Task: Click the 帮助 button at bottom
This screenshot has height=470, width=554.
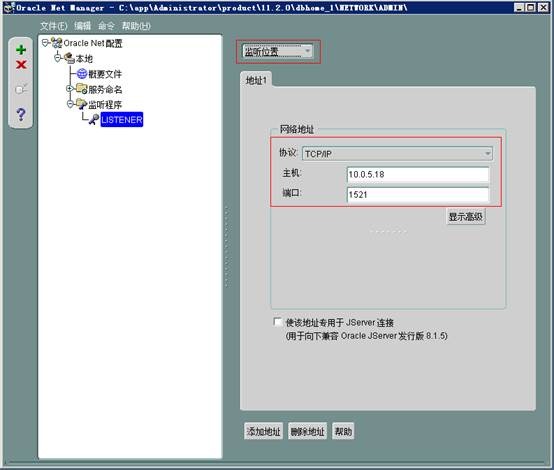Action: (x=343, y=431)
